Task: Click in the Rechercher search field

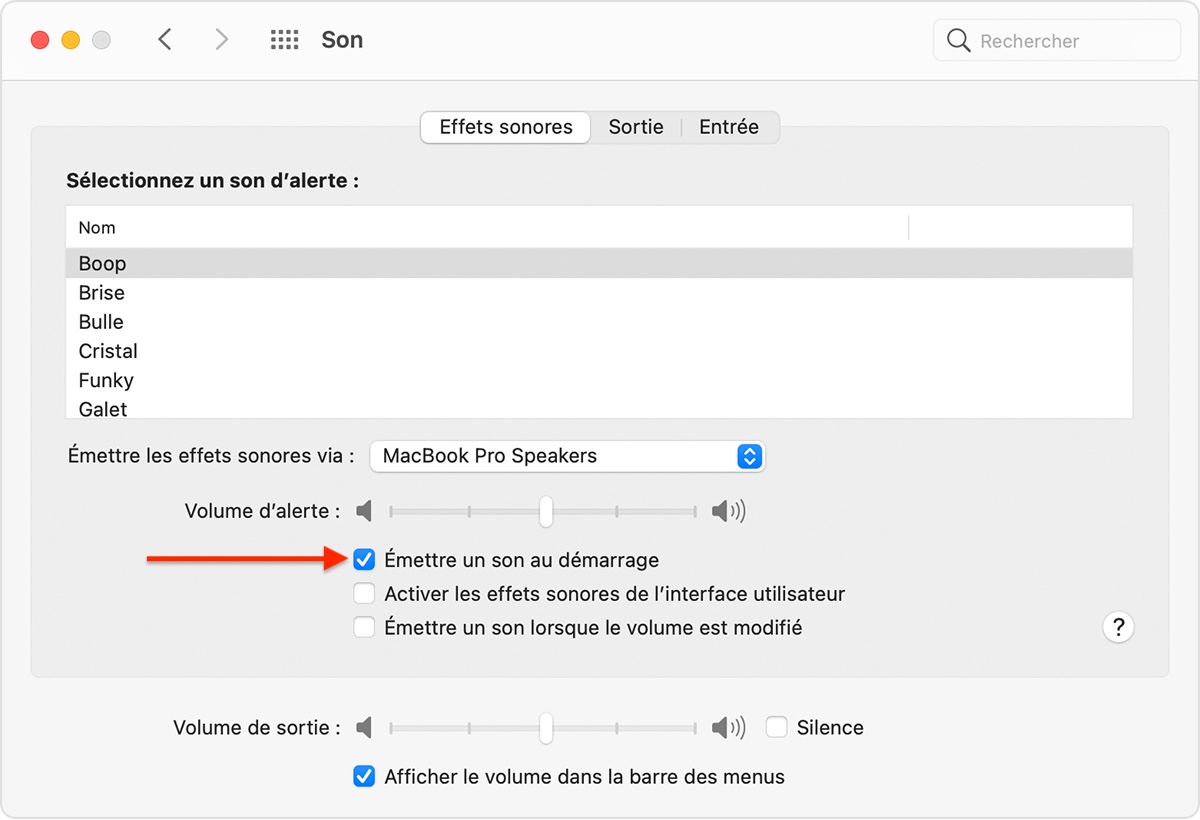Action: coord(1070,41)
